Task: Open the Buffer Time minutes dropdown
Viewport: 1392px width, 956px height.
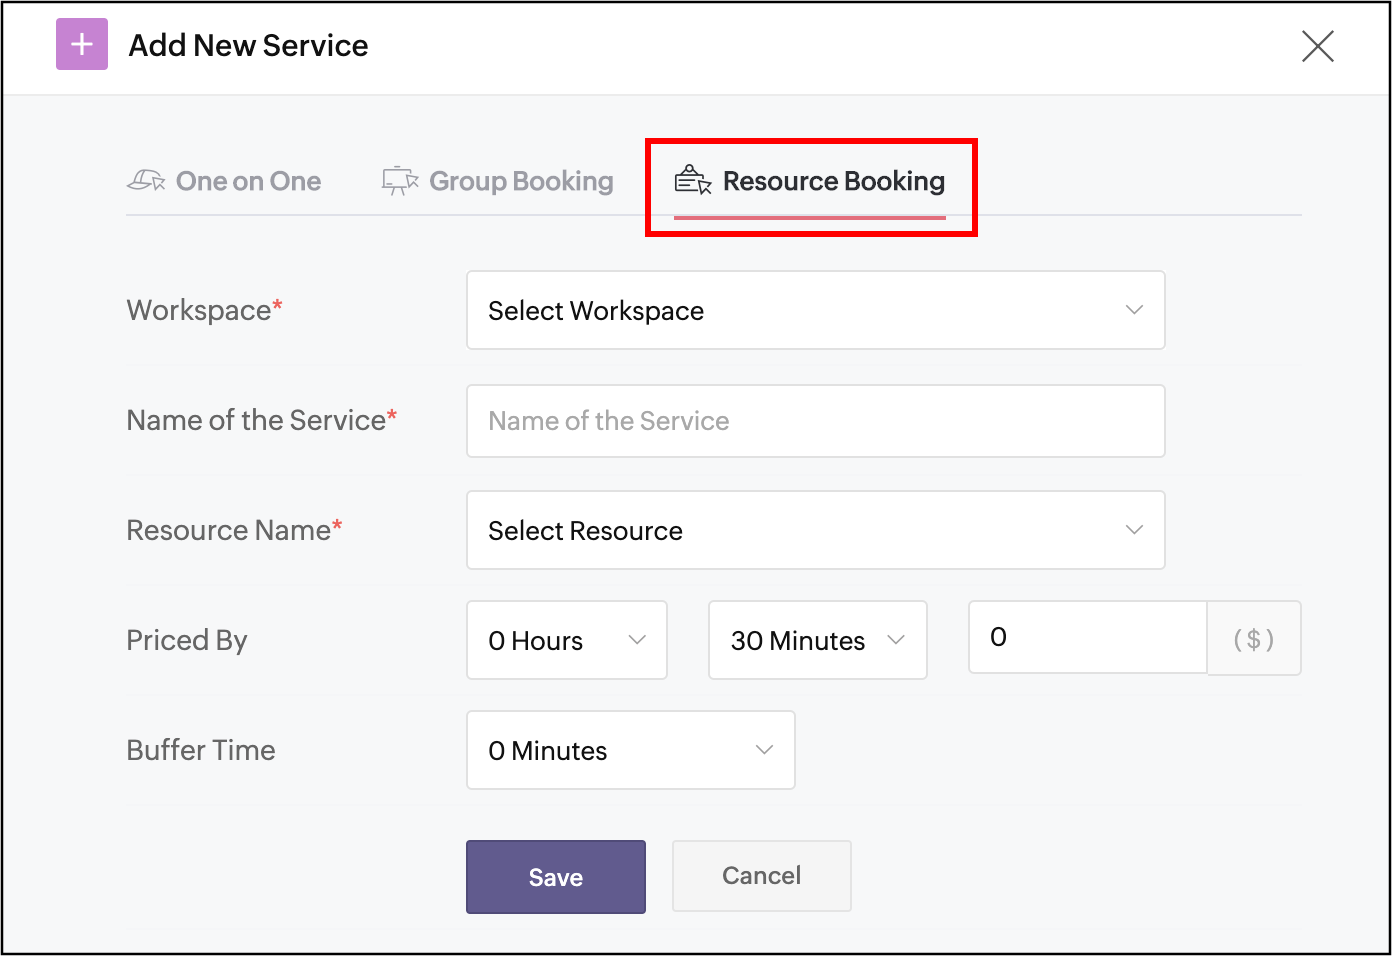Action: coord(630,750)
